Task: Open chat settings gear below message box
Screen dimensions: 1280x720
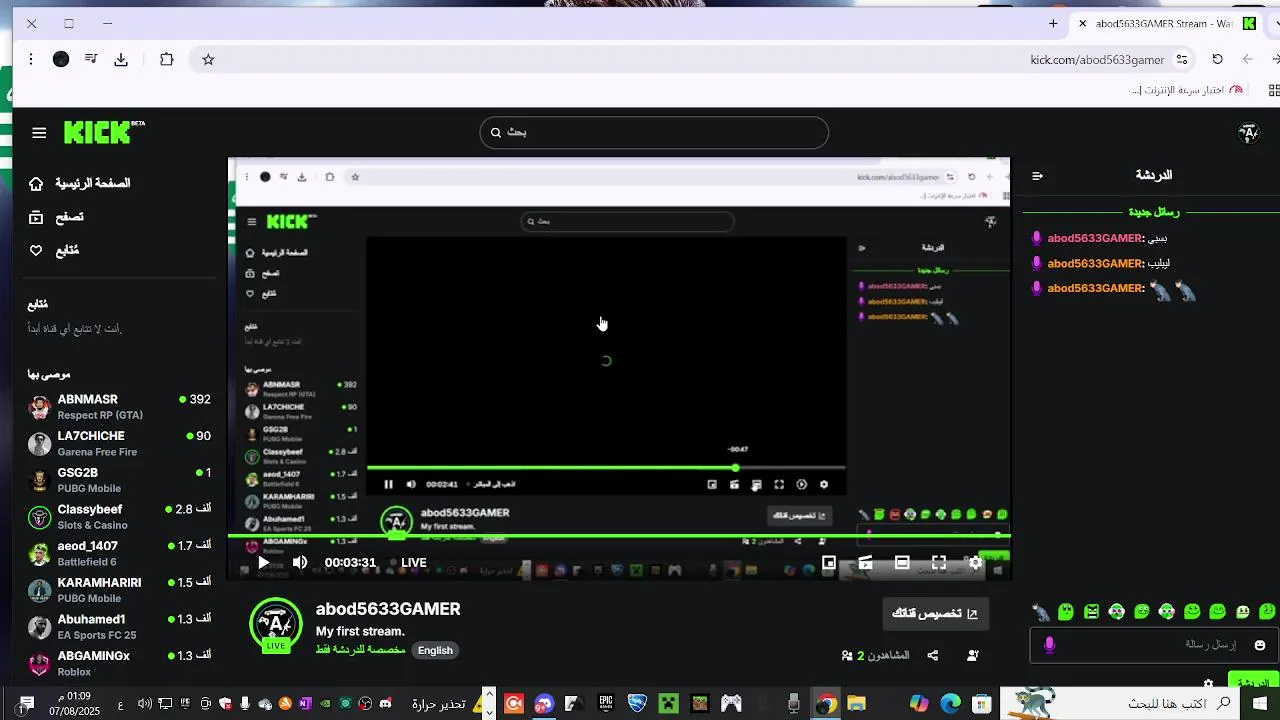Action: coord(1209,684)
